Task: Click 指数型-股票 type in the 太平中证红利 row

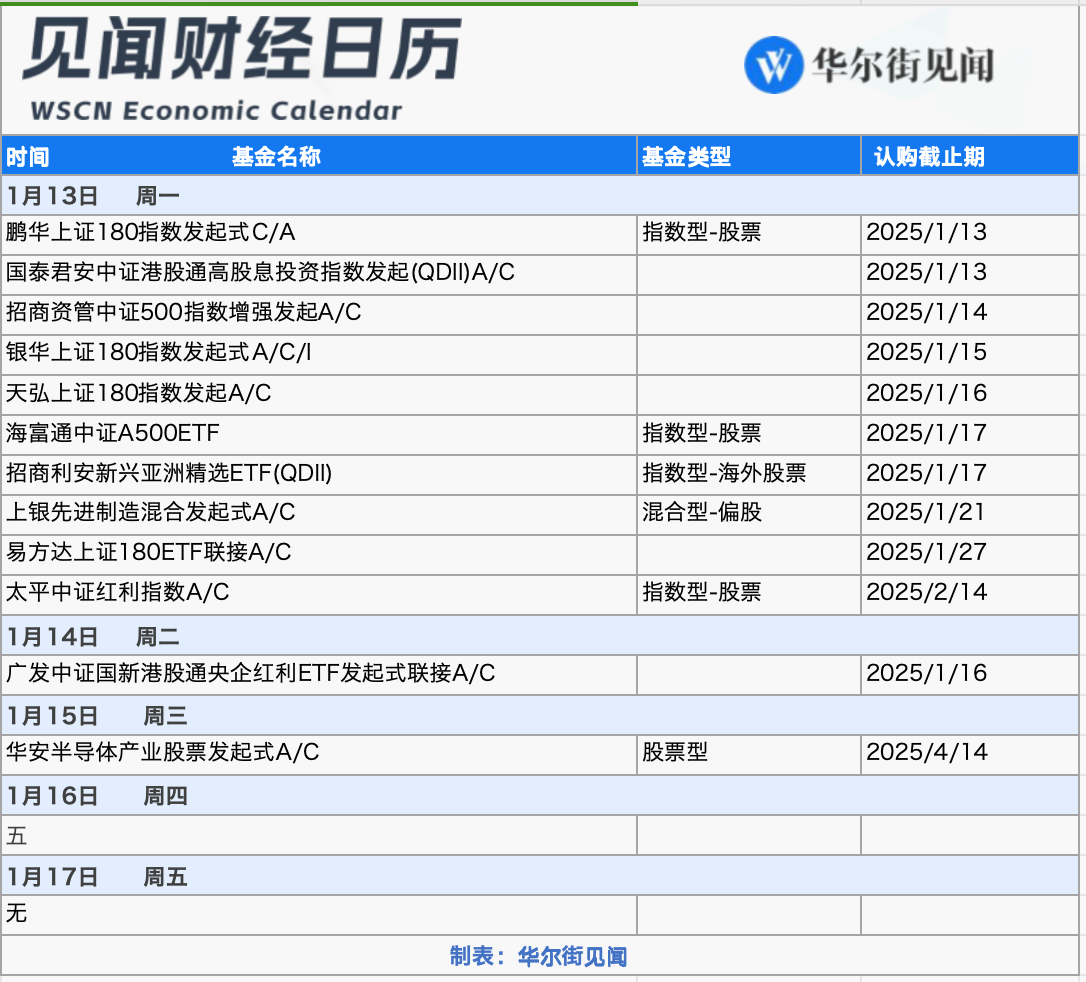Action: pos(702,593)
